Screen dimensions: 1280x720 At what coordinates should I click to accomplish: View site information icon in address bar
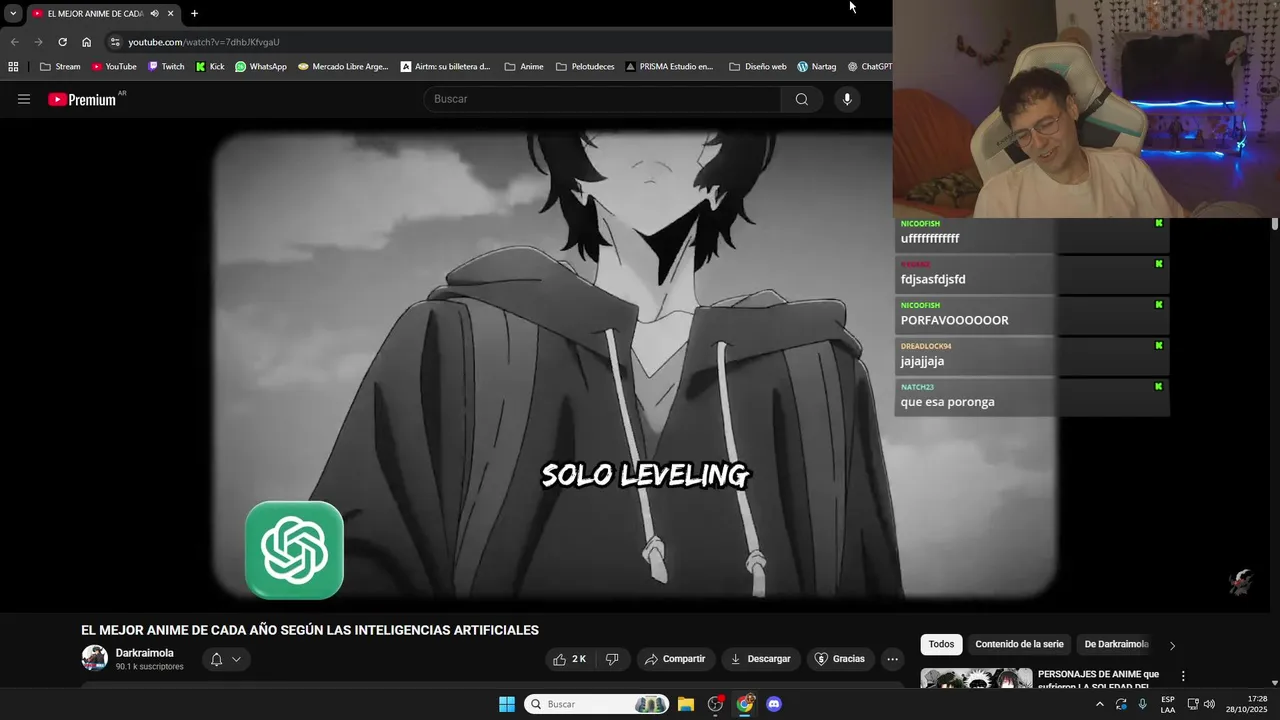115,42
